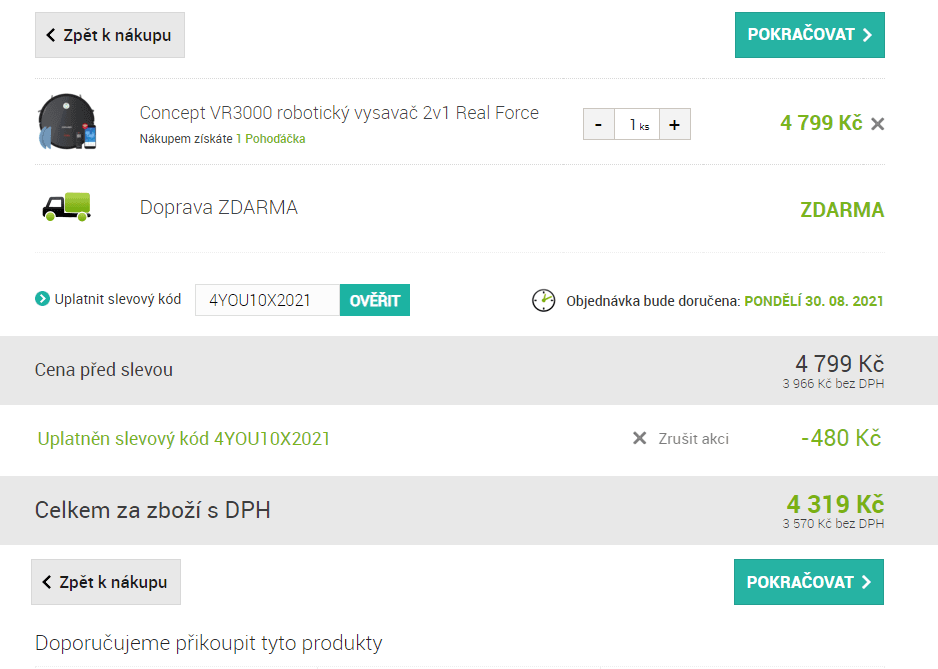Viewport: 938px width, 669px height.
Task: Click the delivery clock icon
Action: point(543,300)
